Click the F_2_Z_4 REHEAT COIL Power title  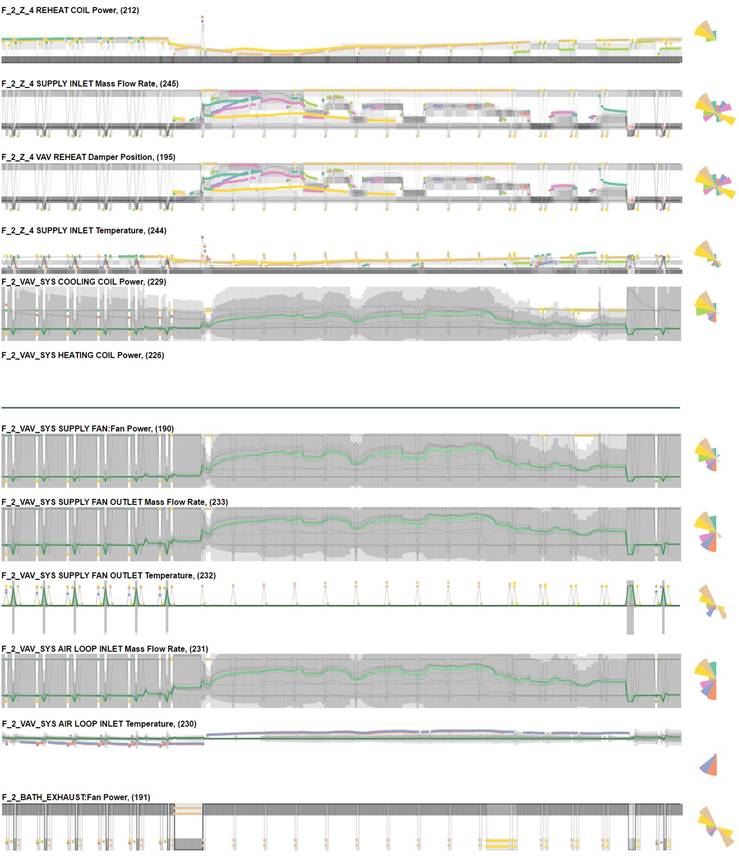(85, 9)
